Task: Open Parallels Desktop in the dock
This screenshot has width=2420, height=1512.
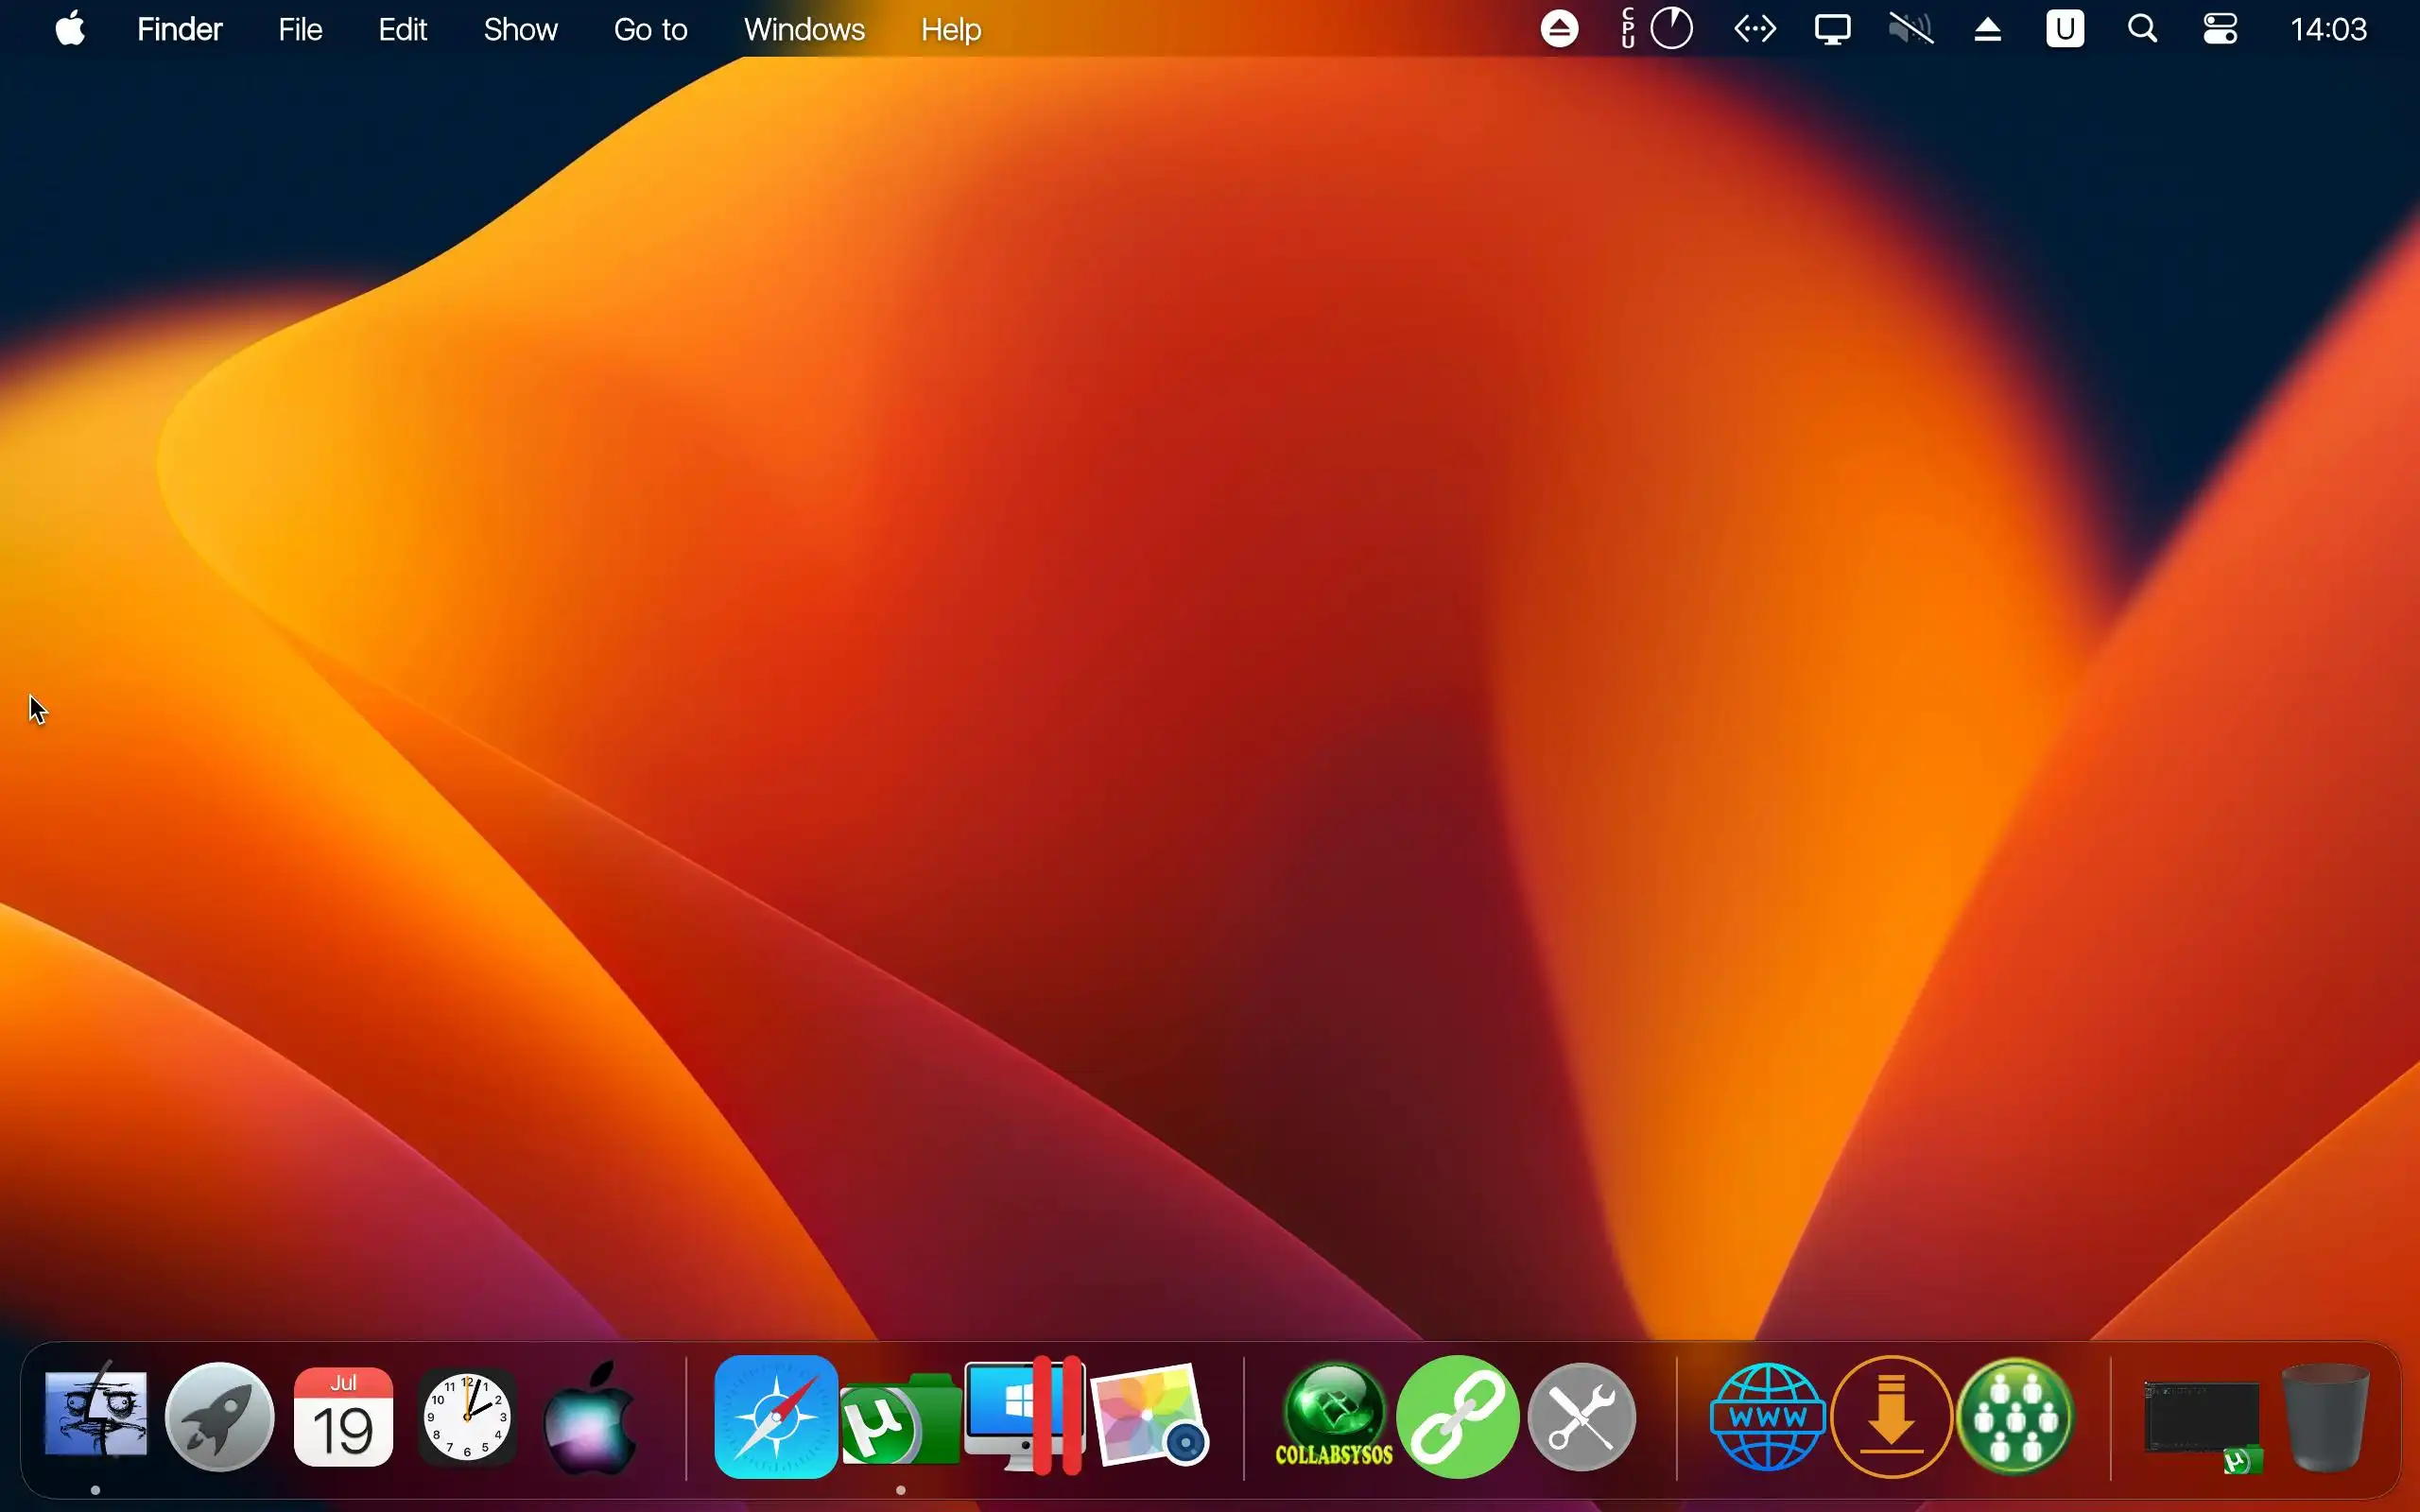Action: click(1024, 1416)
